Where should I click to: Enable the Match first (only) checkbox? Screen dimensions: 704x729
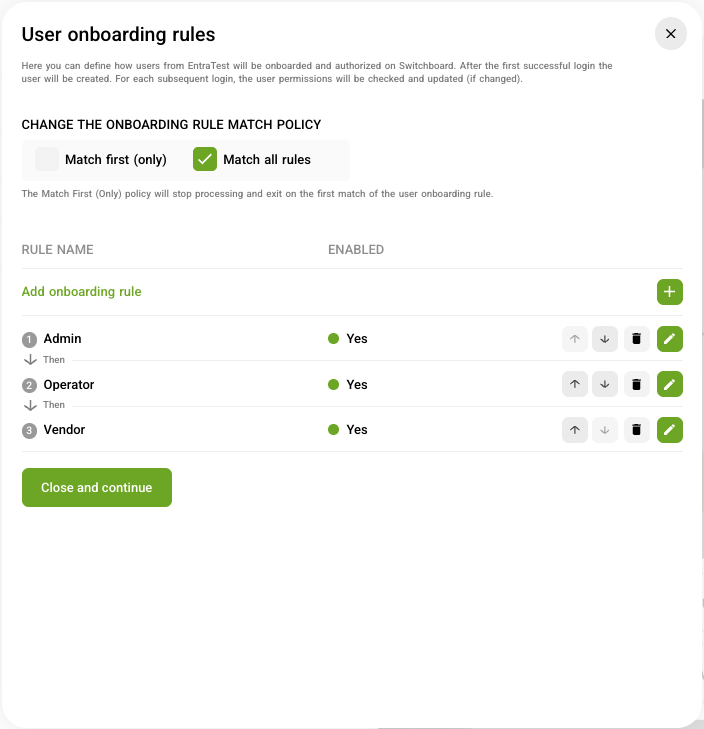point(47,160)
